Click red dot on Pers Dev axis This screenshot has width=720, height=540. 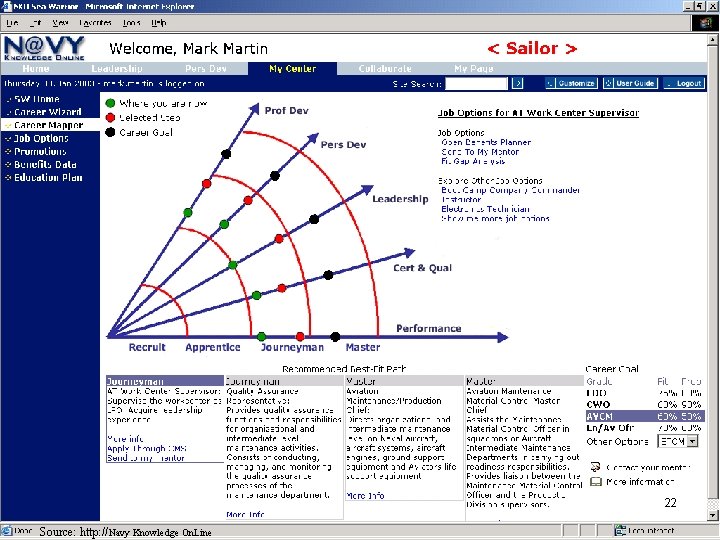(x=248, y=200)
